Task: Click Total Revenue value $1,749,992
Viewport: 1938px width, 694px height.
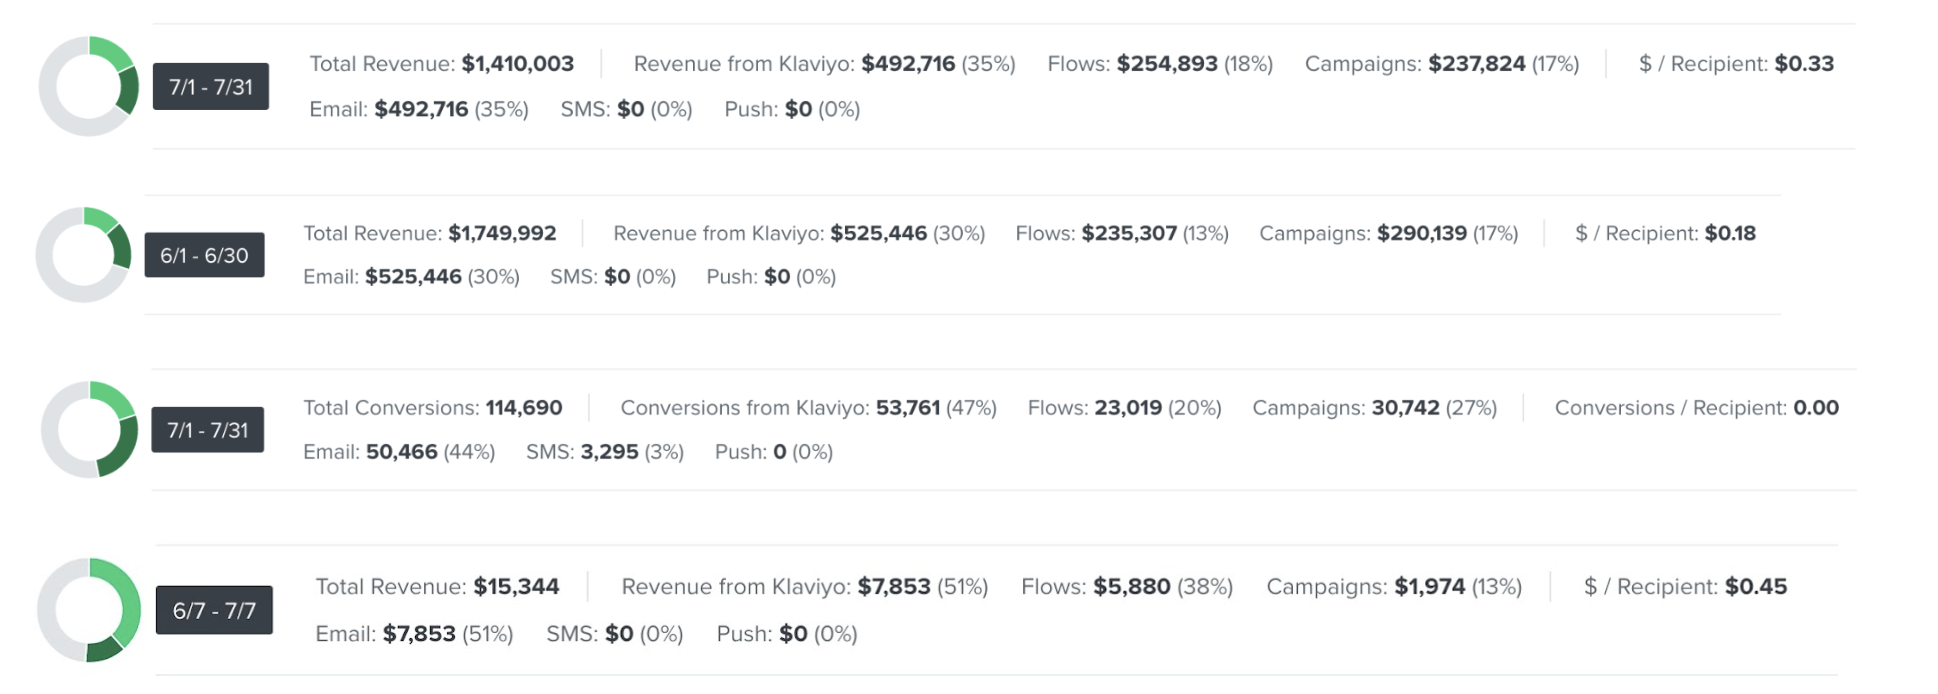Action: coord(502,233)
